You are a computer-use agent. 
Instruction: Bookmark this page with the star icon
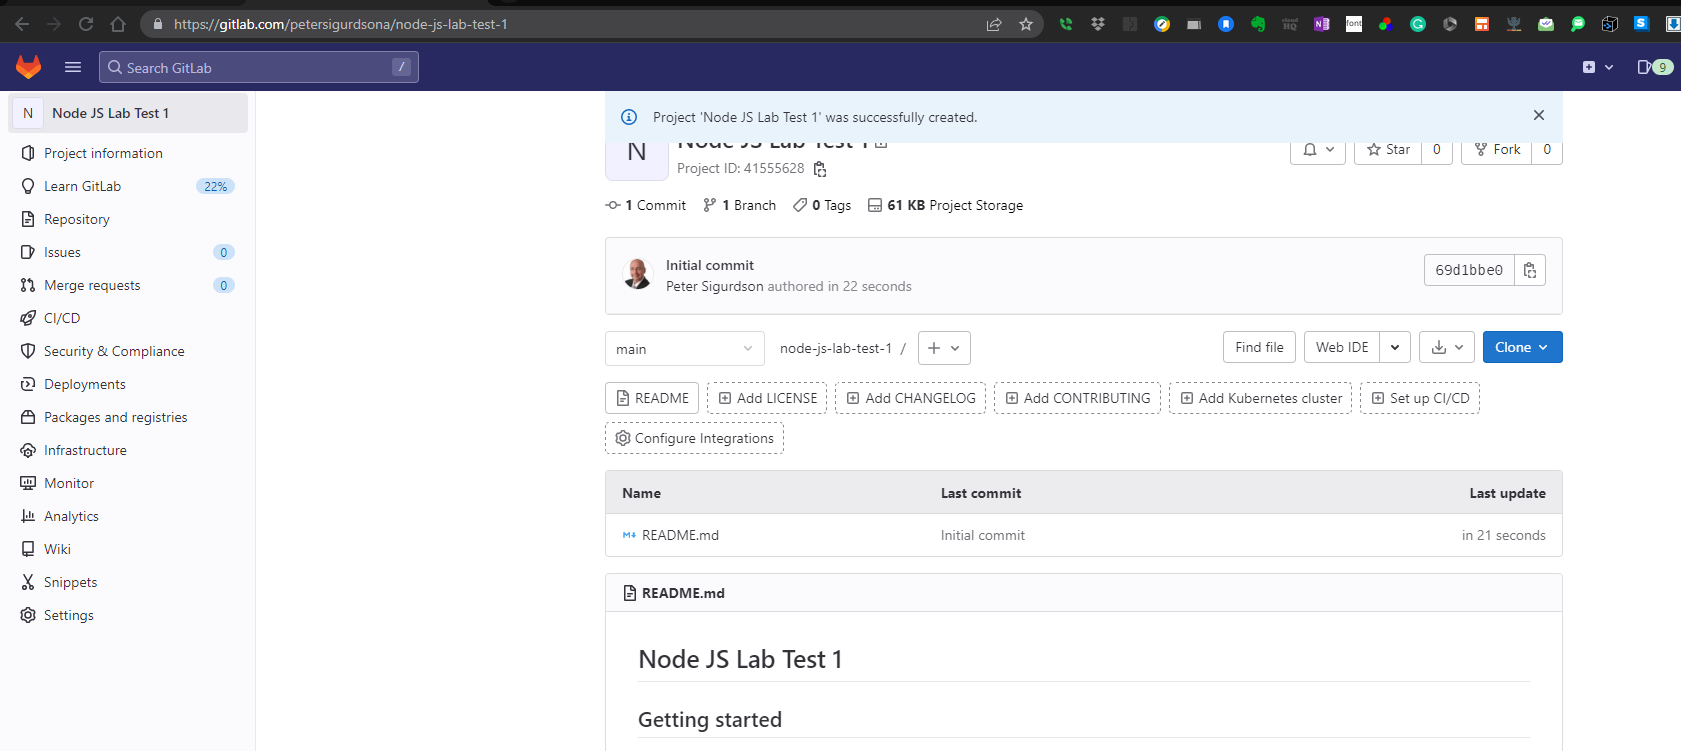click(x=1026, y=24)
